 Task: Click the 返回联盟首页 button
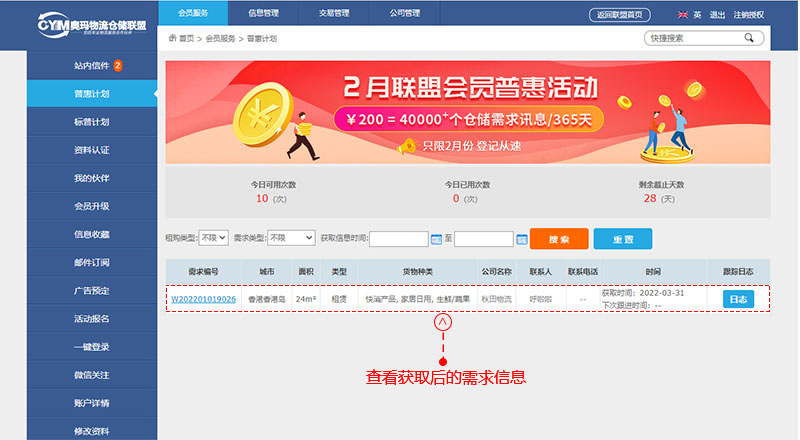coord(622,15)
